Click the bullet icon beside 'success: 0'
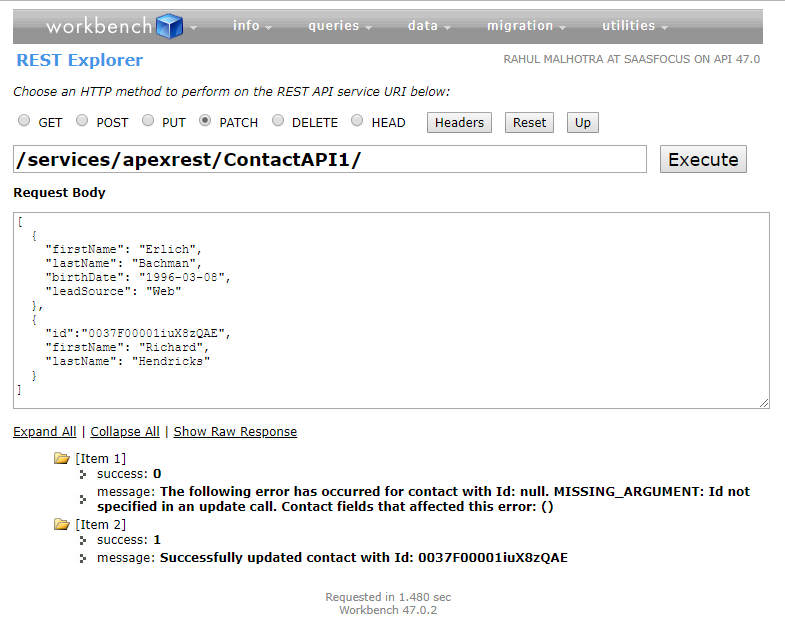 pos(83,474)
